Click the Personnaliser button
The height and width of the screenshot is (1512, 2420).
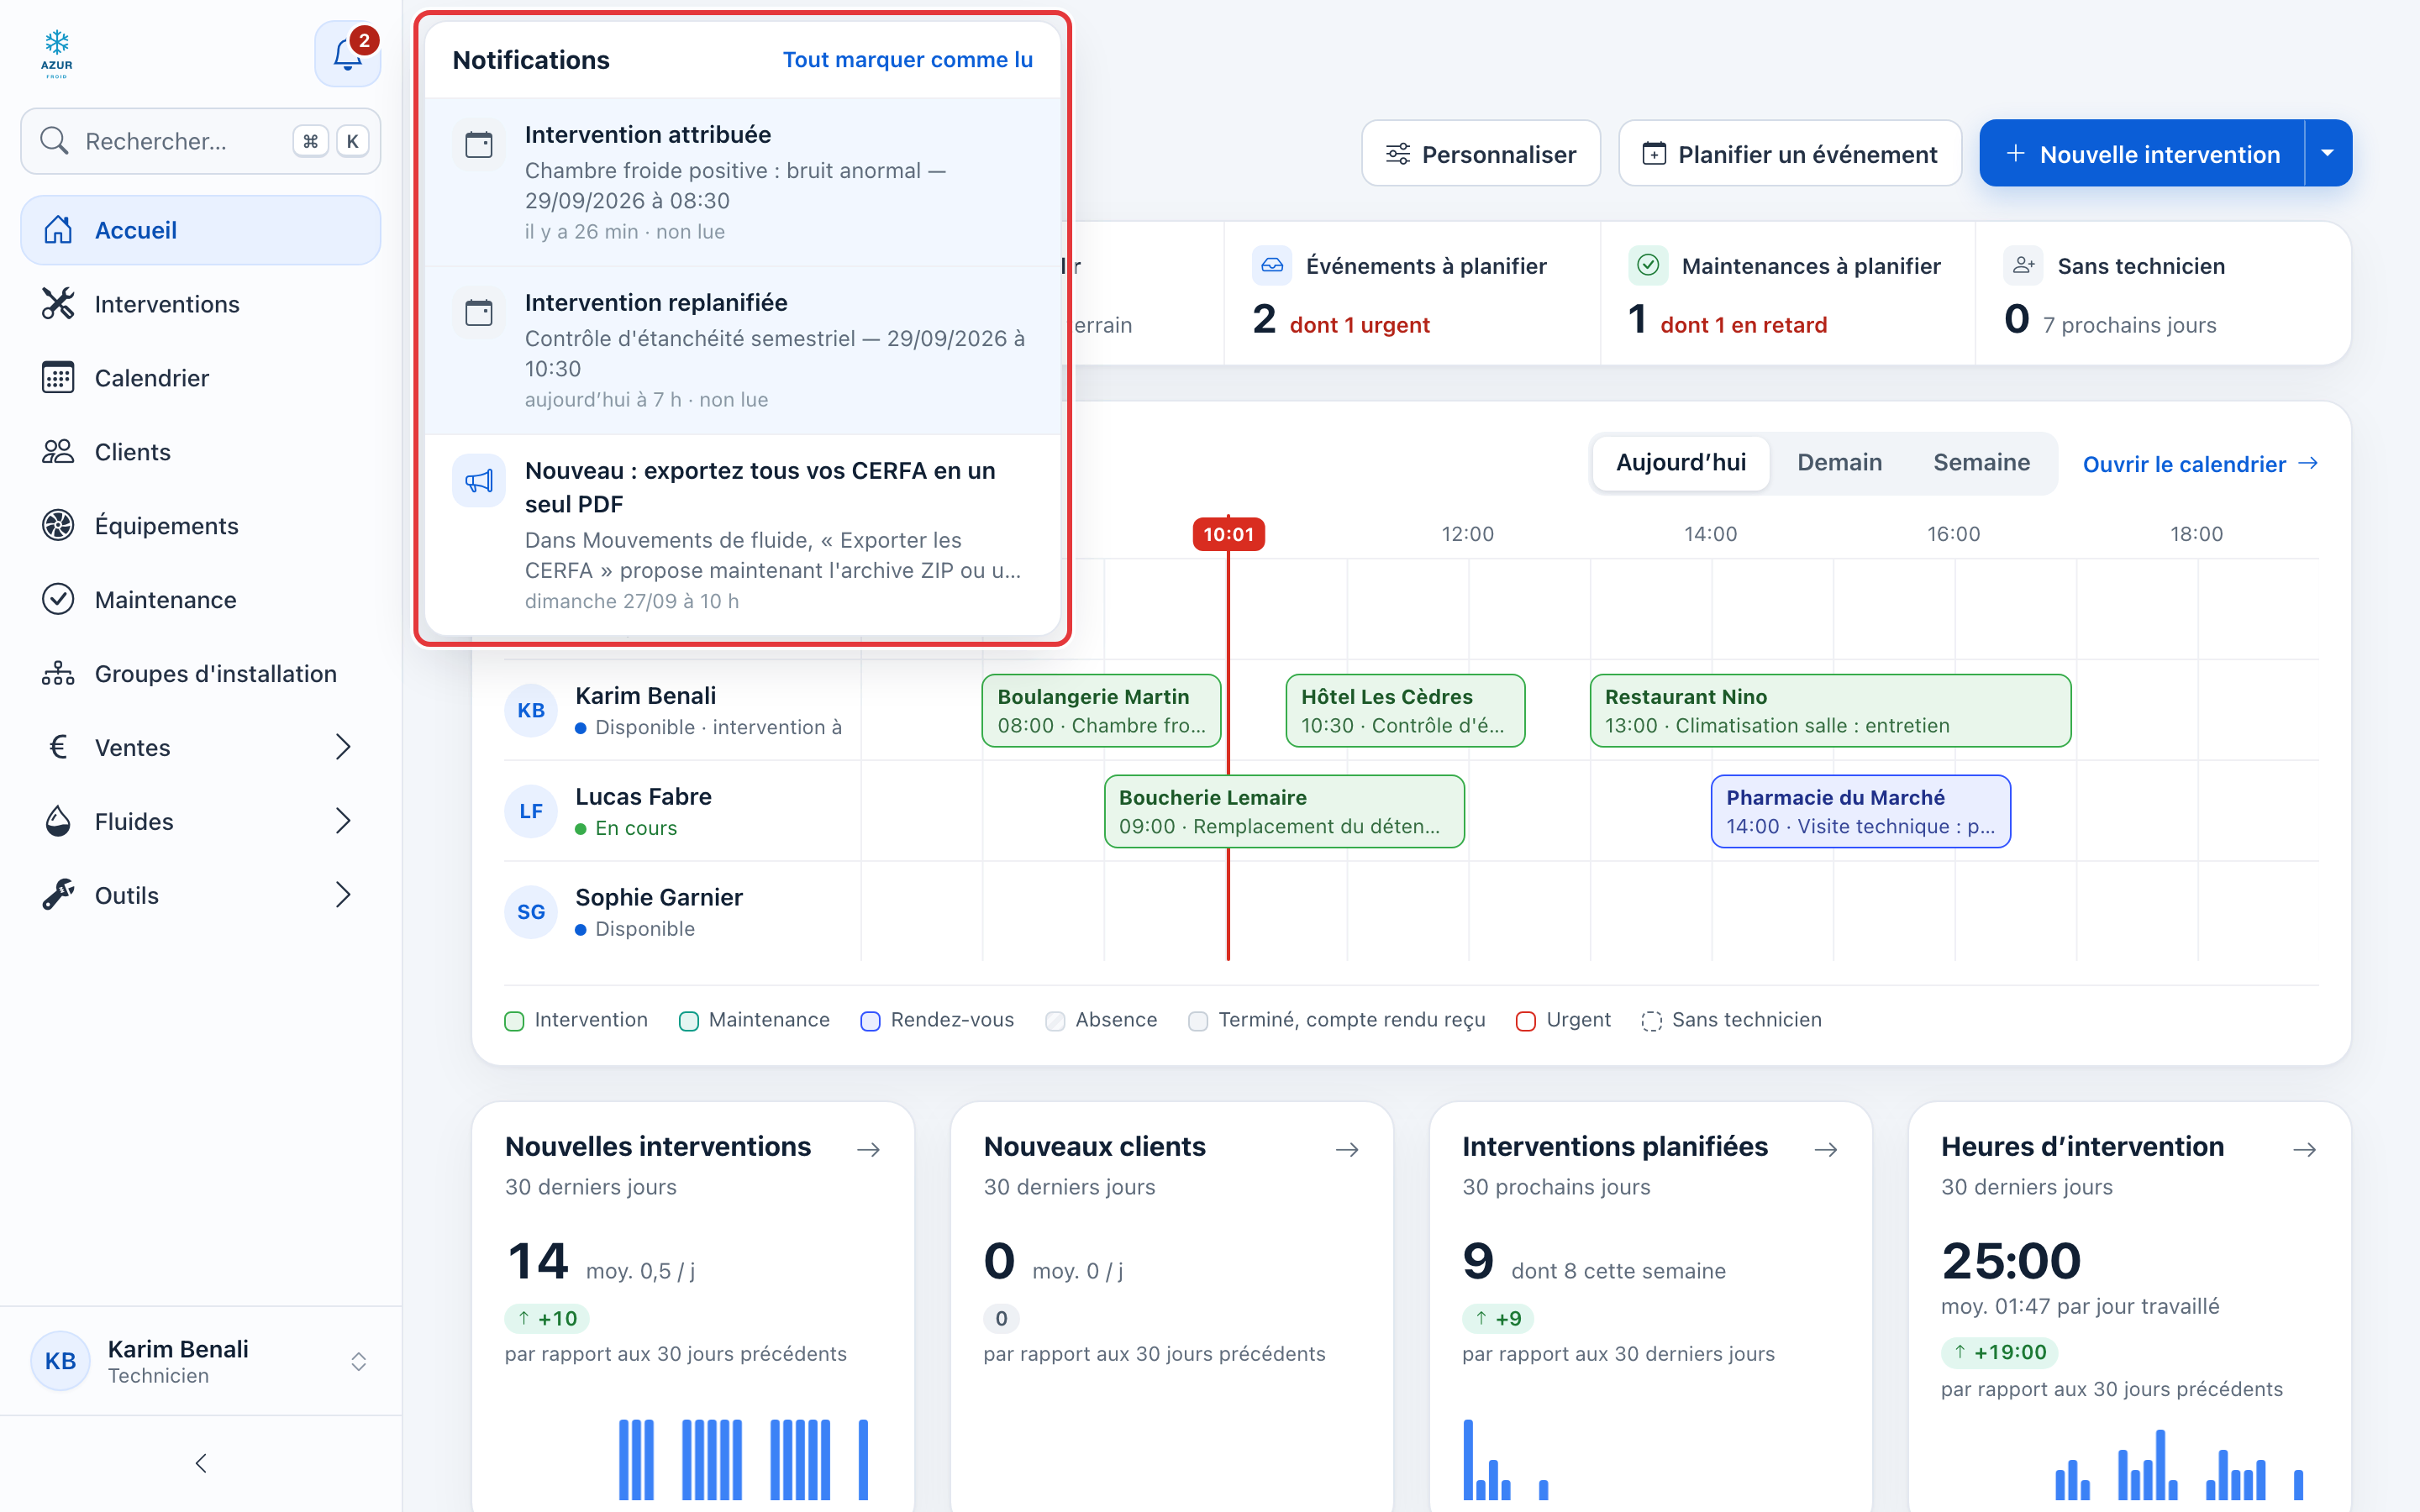(x=1481, y=153)
